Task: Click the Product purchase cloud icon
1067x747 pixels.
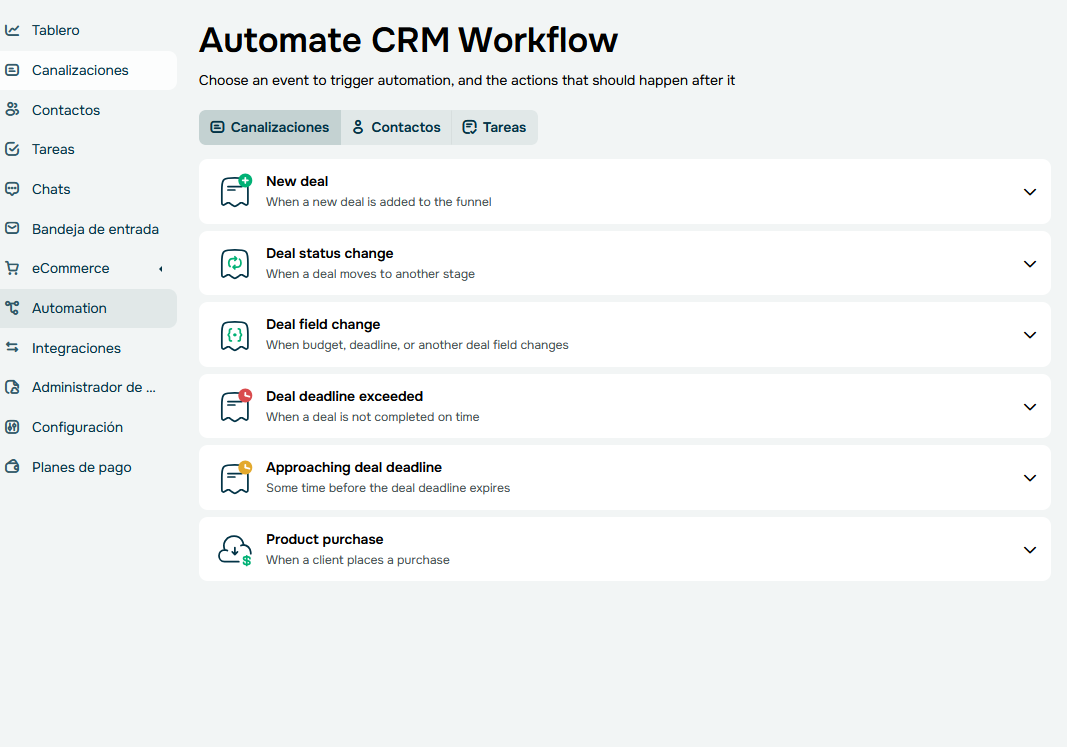Action: click(x=235, y=550)
